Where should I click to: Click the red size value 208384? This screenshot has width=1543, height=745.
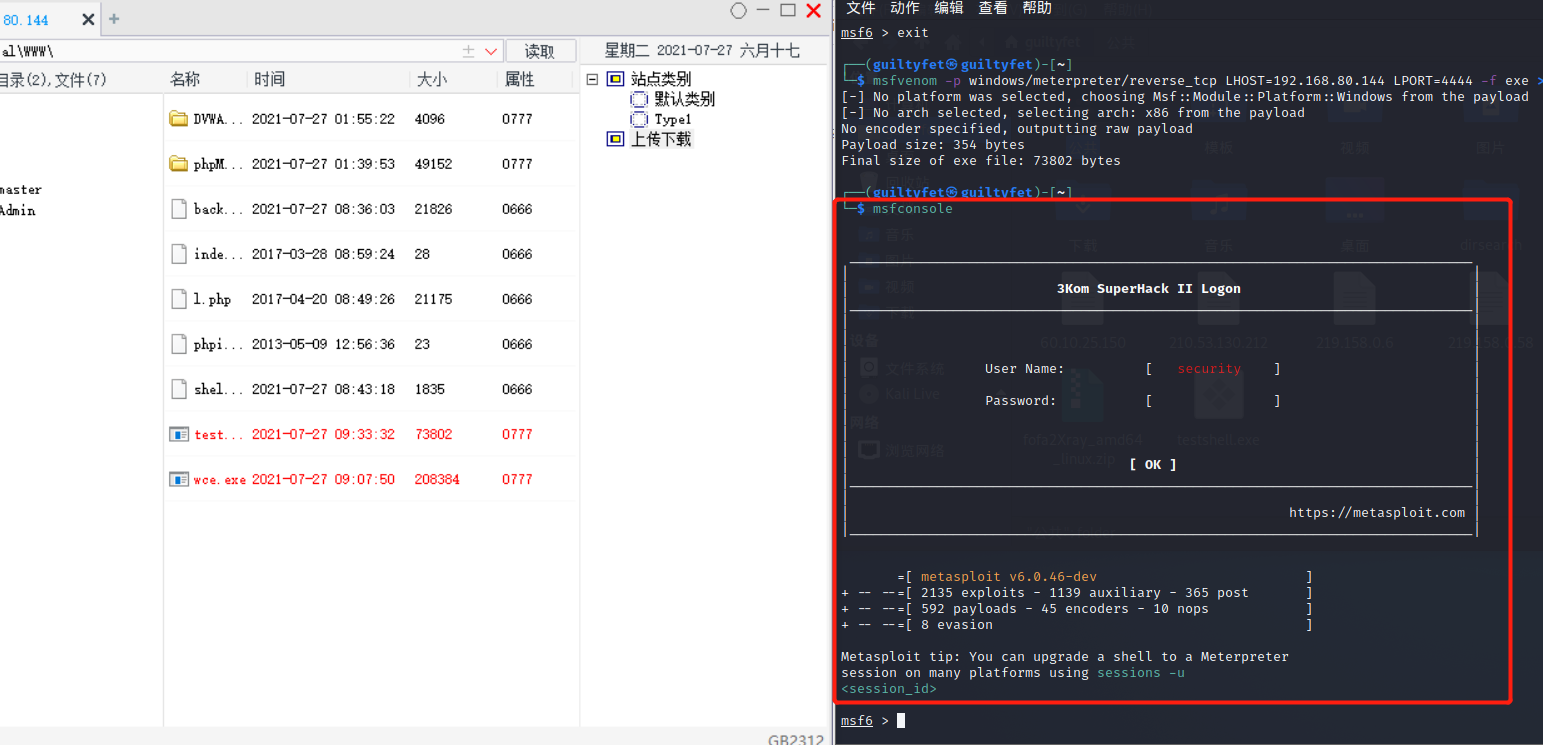[x=437, y=479]
